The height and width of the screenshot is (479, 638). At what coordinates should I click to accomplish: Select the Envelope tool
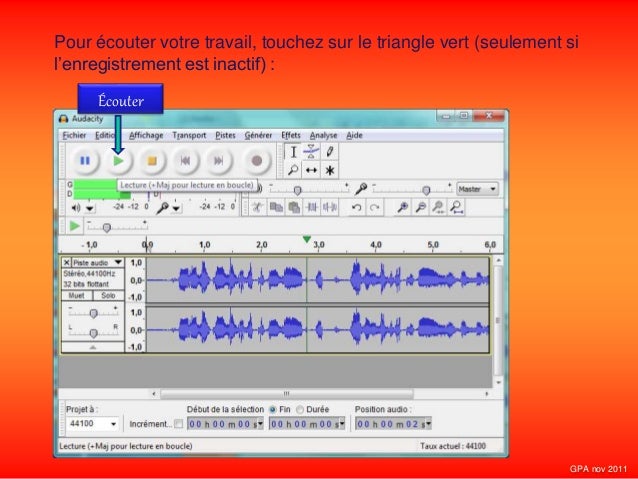click(x=311, y=152)
